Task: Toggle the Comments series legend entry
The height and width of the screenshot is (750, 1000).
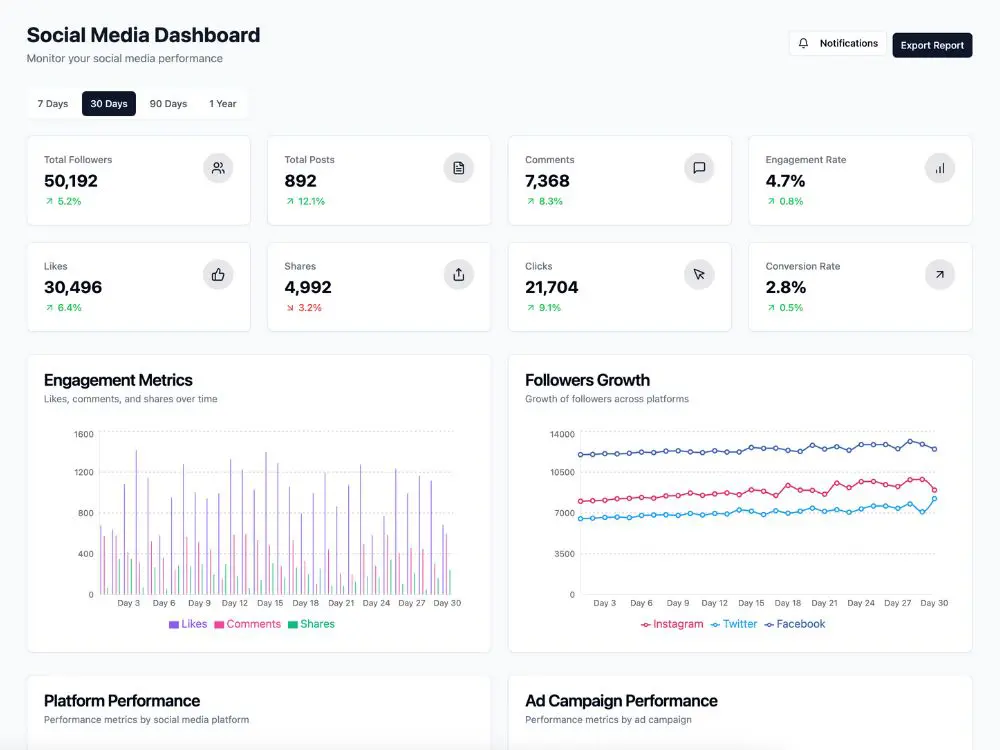Action: point(247,624)
